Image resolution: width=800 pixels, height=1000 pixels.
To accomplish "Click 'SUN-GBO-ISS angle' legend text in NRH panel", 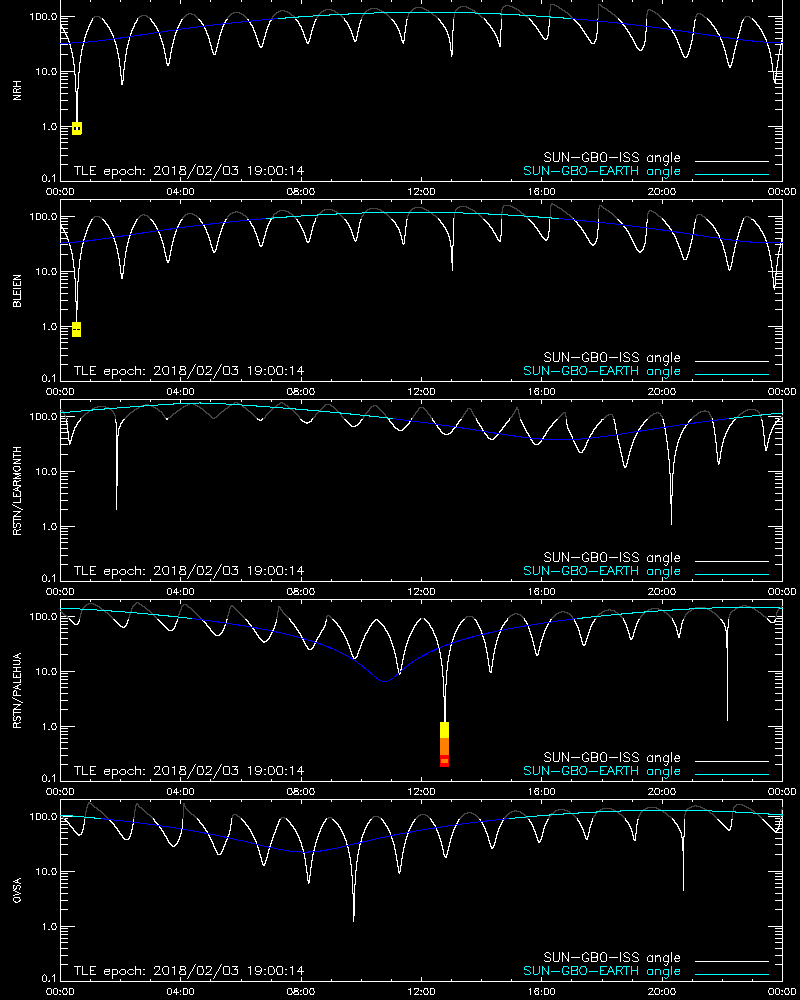I will [612, 158].
